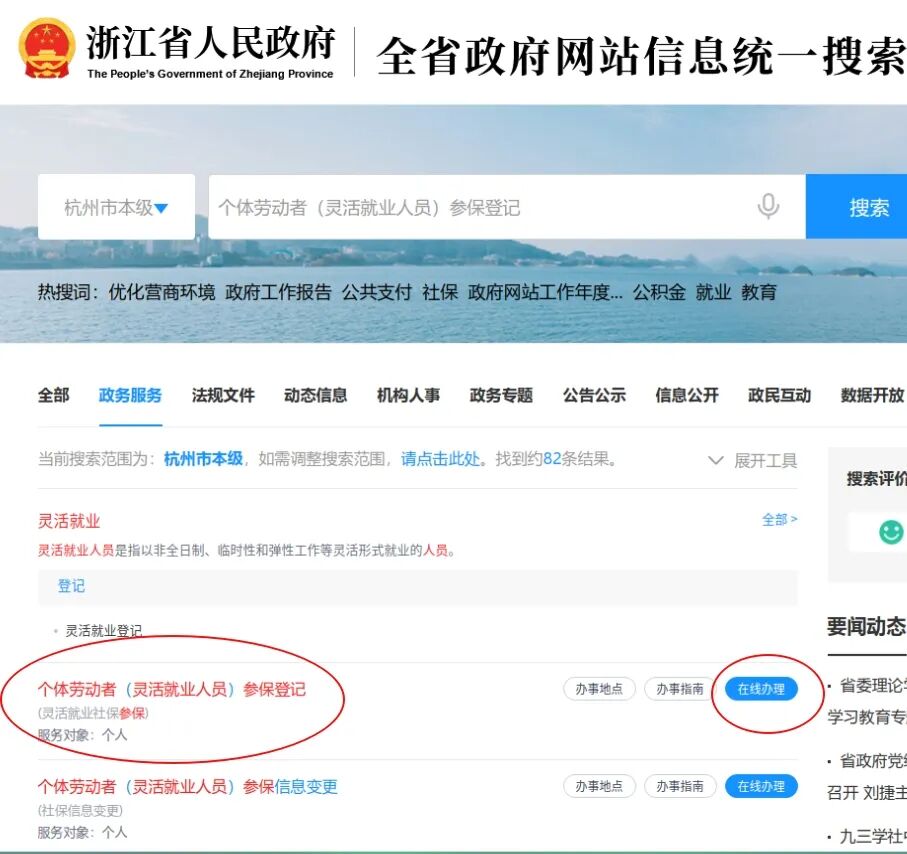
Task: Expand the 展开工具 tools panel
Action: [752, 460]
